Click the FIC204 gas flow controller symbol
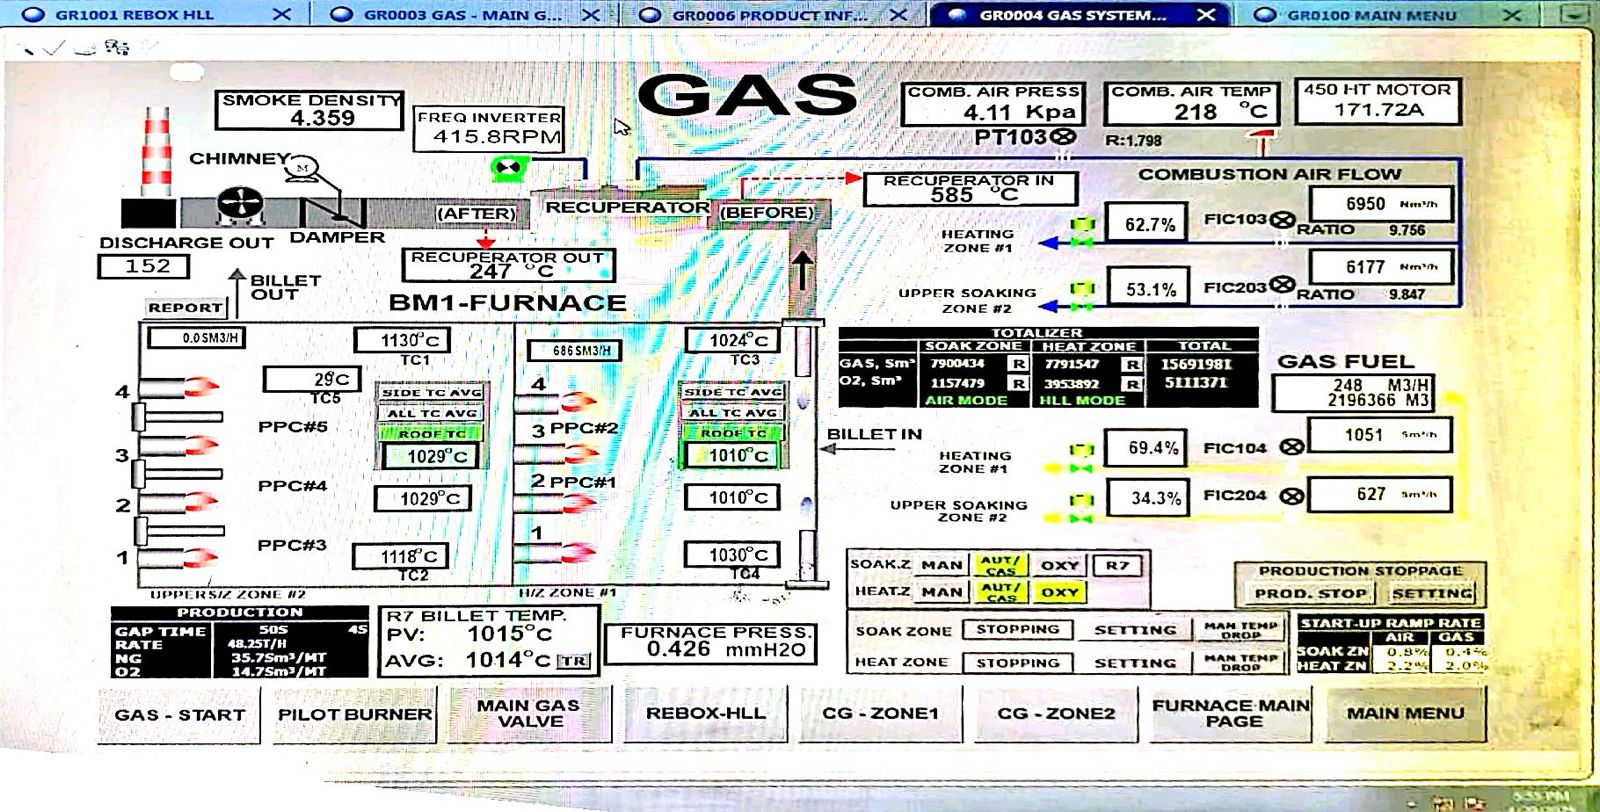Screen dimensions: 1600x812 coord(1292,495)
